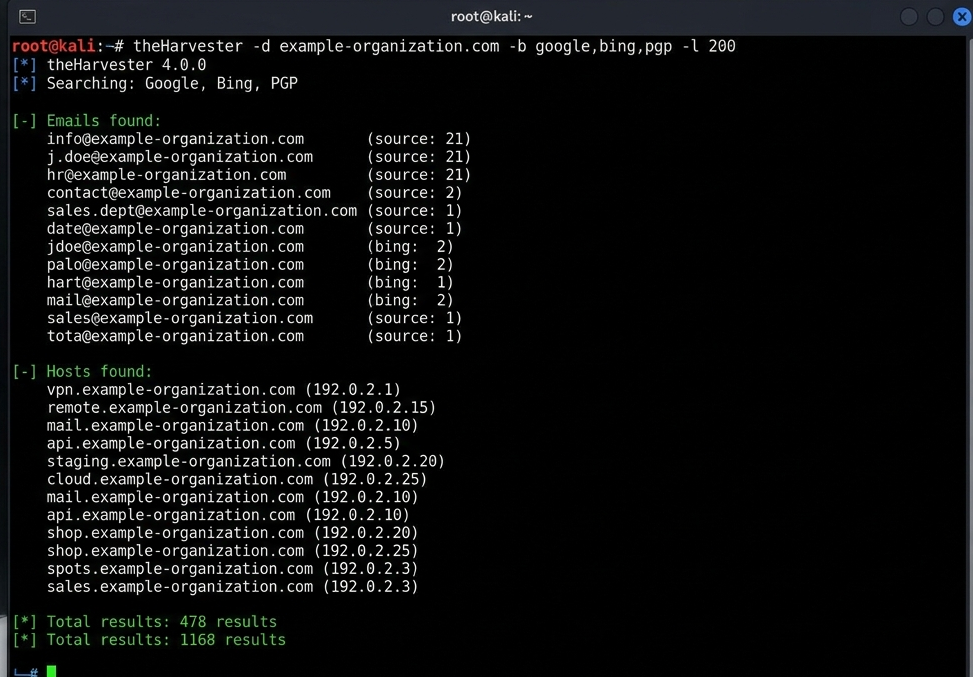The height and width of the screenshot is (677, 973).
Task: Maximize the root@kali terminal window
Action: point(935,17)
